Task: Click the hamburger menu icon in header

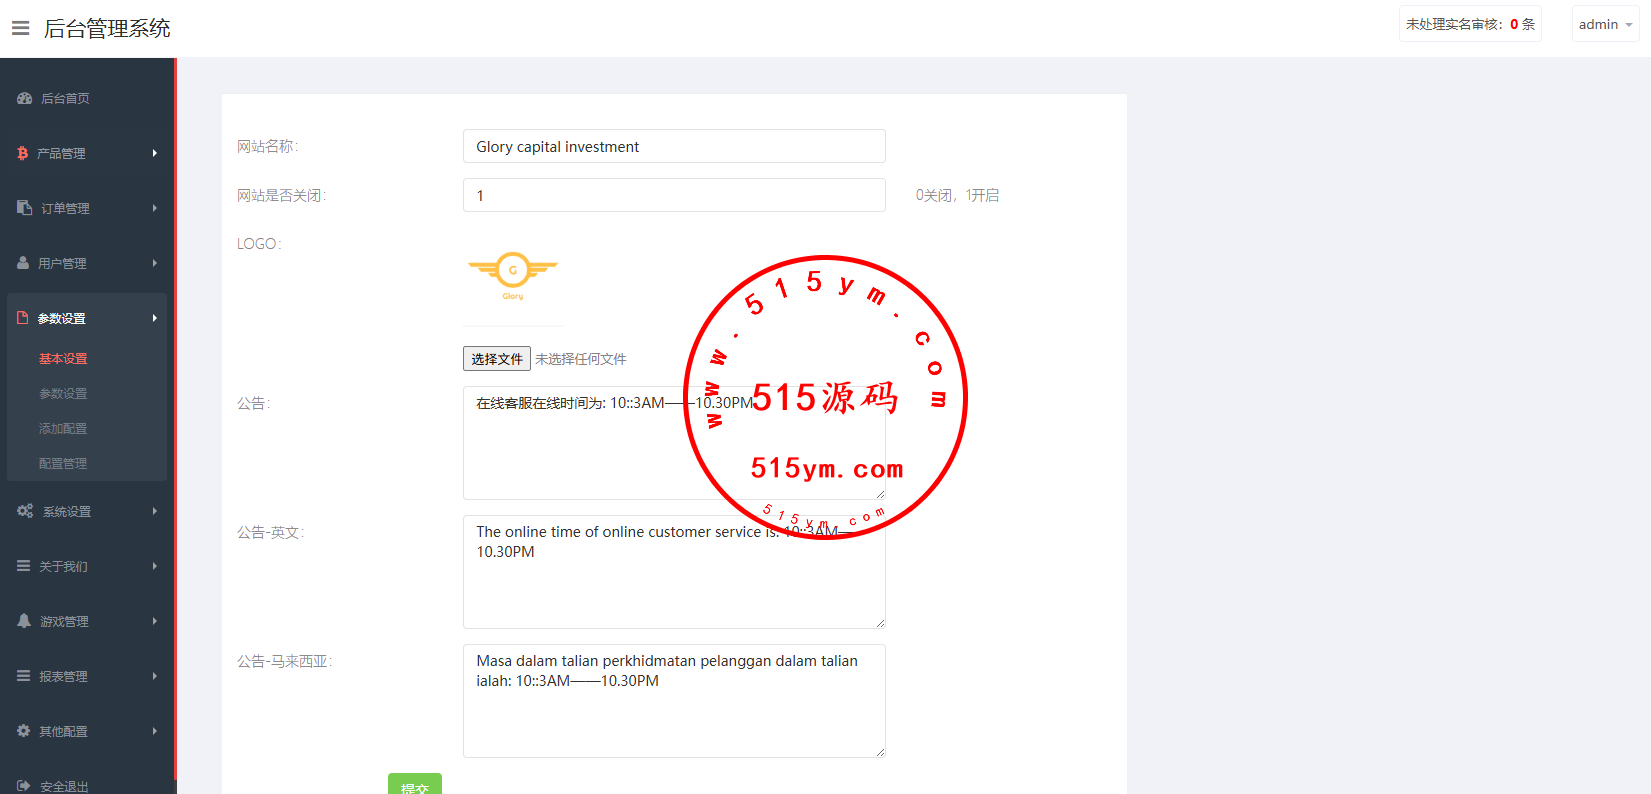Action: tap(20, 28)
